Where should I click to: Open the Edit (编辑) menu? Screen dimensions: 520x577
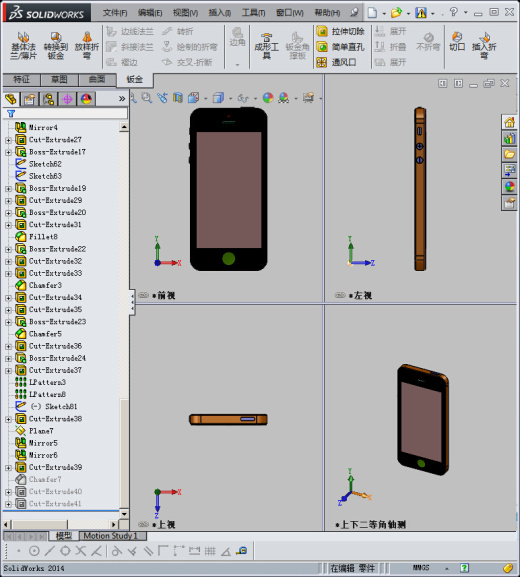(150, 13)
